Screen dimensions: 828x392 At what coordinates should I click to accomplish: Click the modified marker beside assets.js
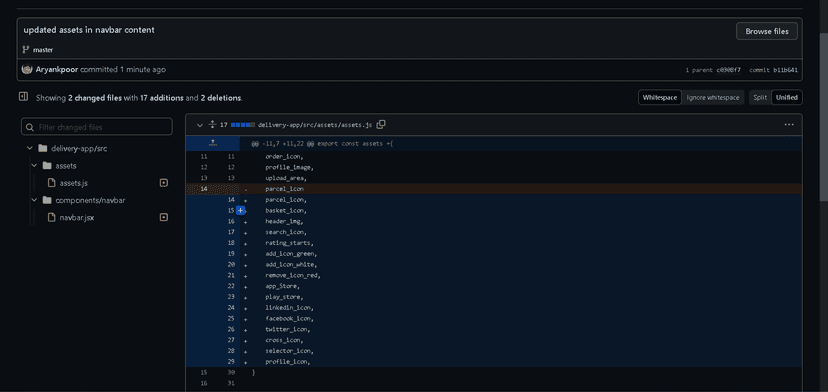coord(164,183)
